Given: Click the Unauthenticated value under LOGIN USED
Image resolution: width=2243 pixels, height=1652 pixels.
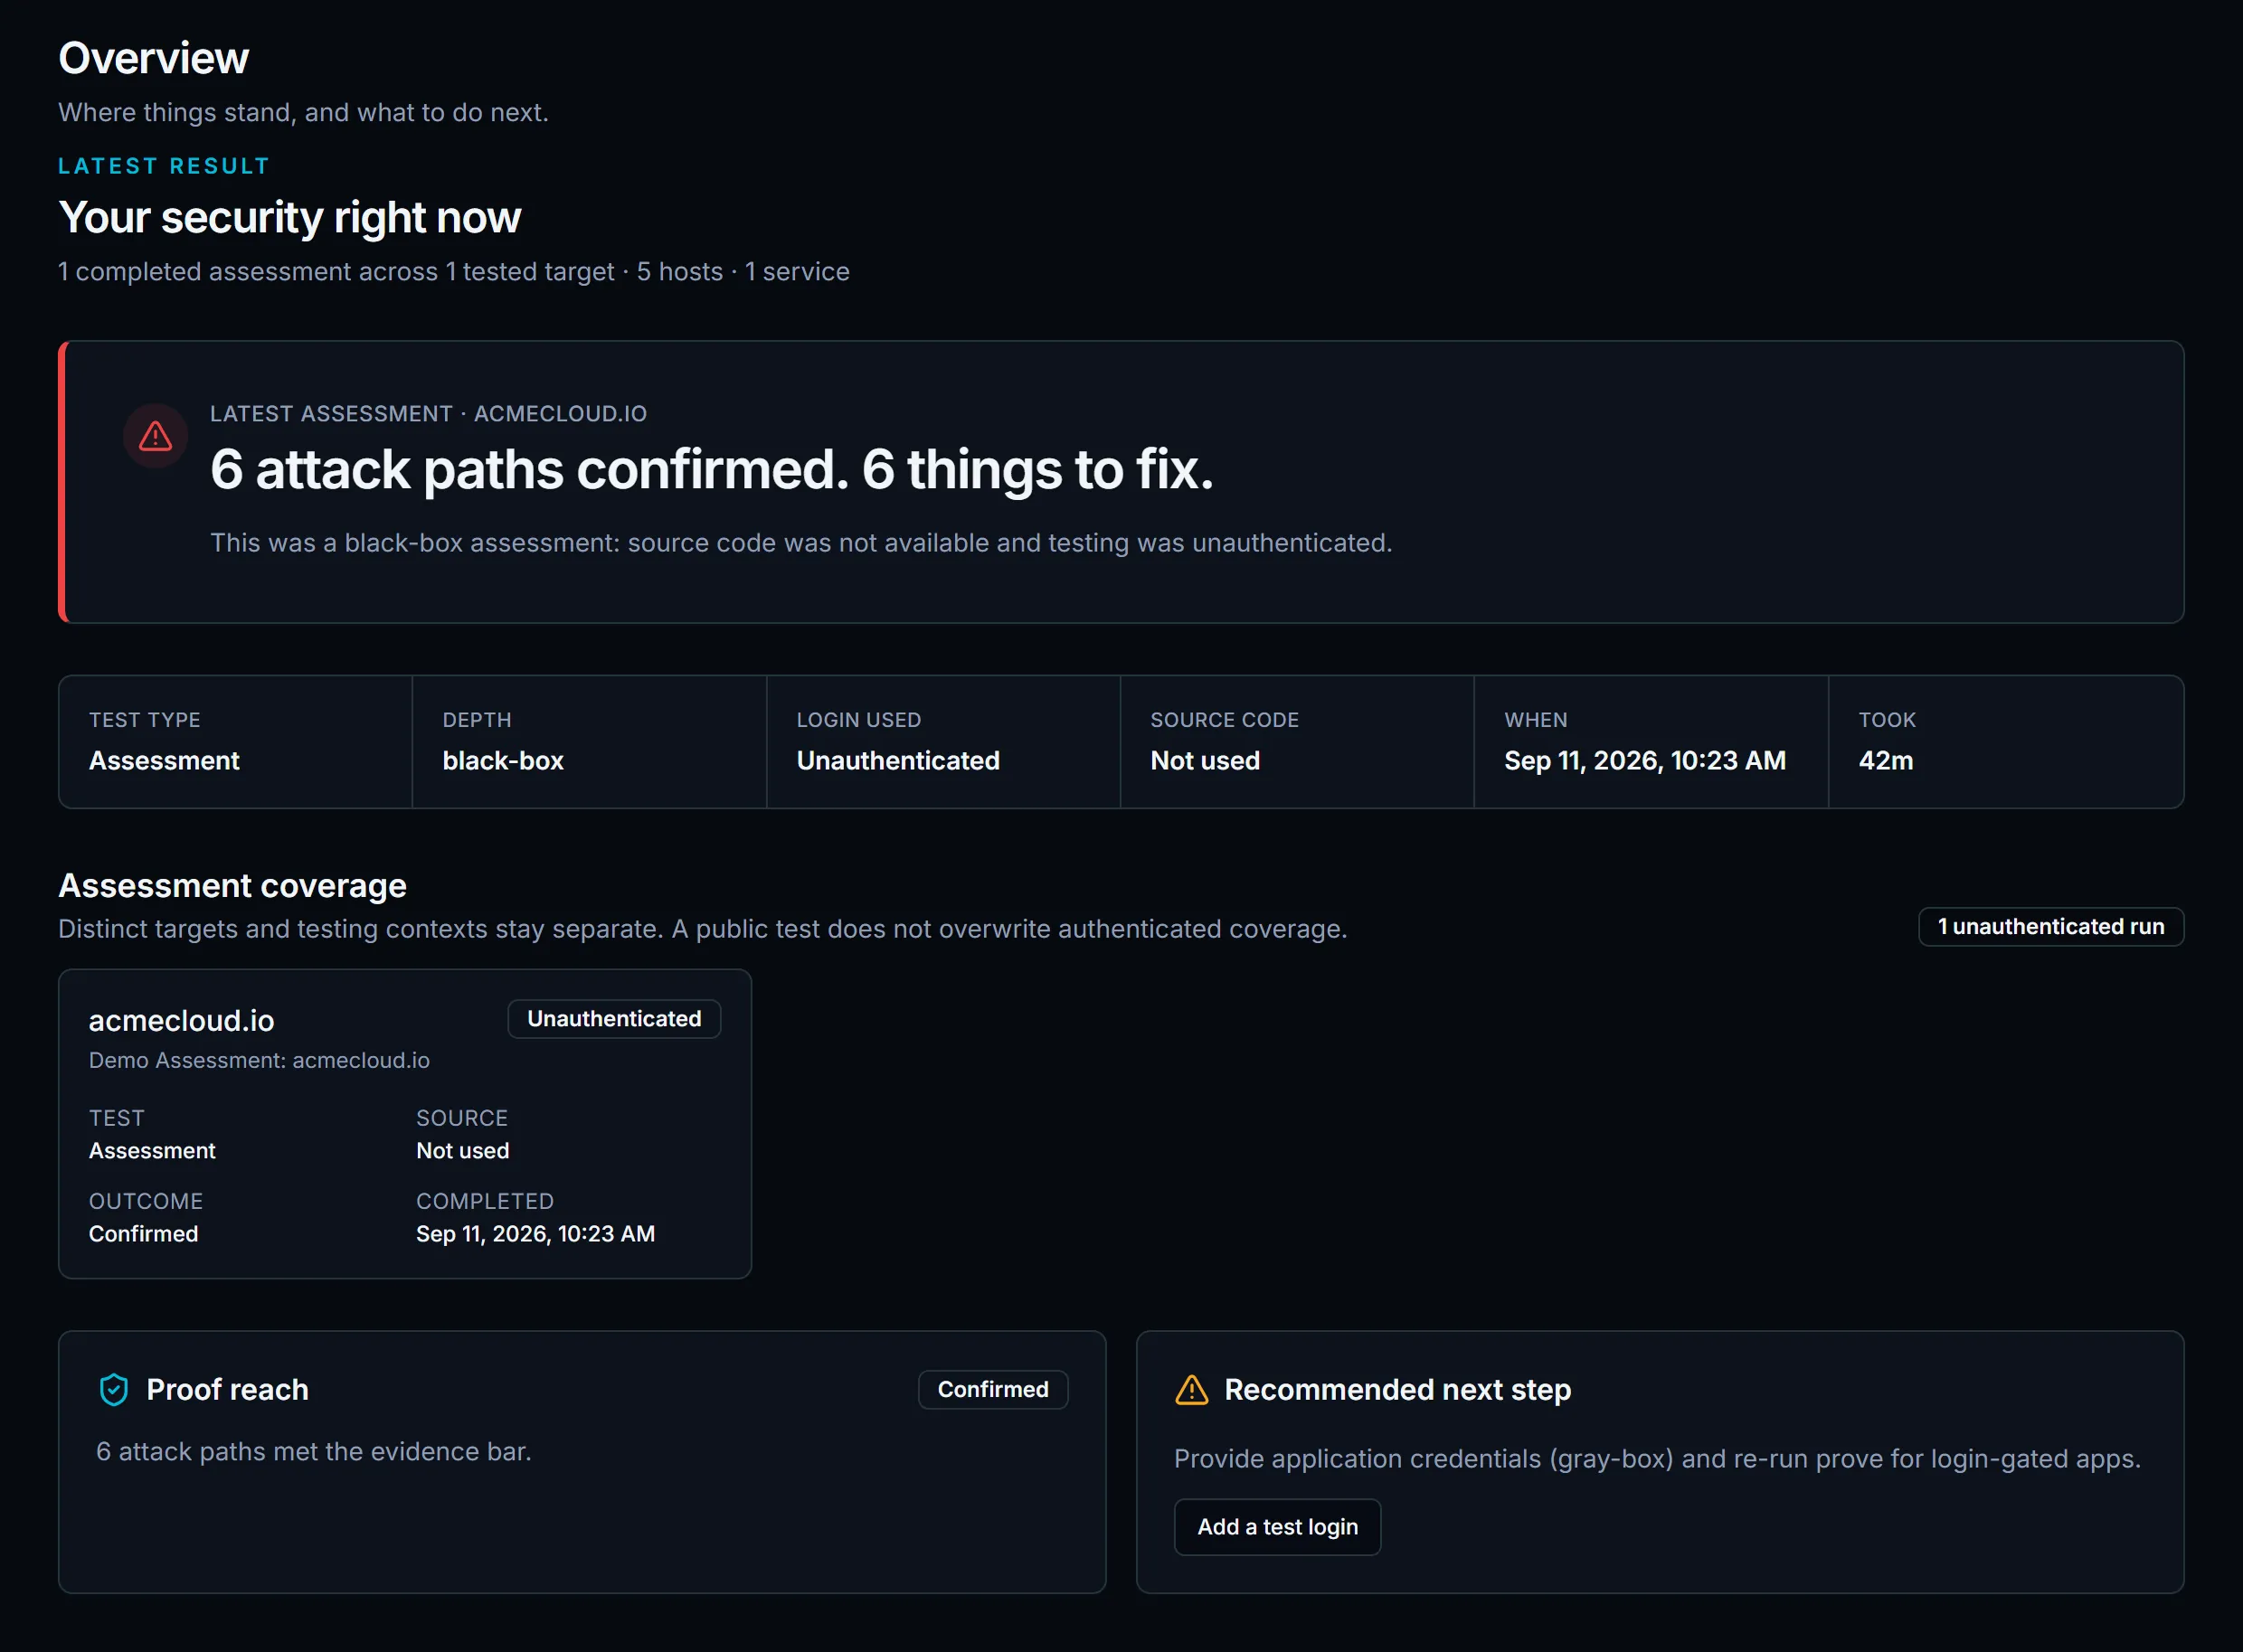Looking at the screenshot, I should tap(898, 760).
